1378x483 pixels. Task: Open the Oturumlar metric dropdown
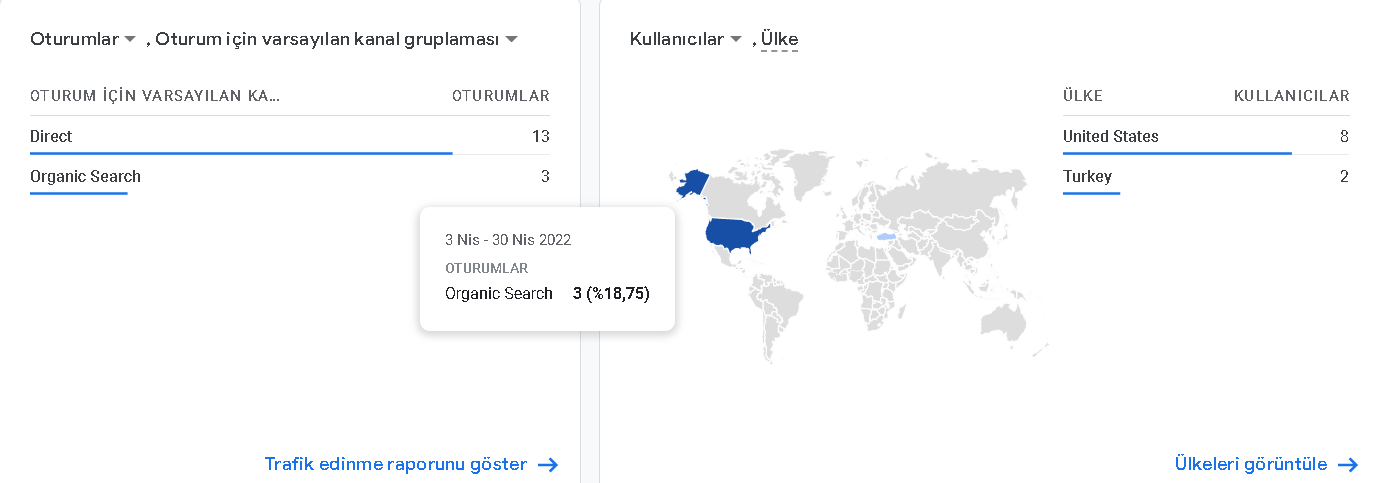(x=83, y=39)
